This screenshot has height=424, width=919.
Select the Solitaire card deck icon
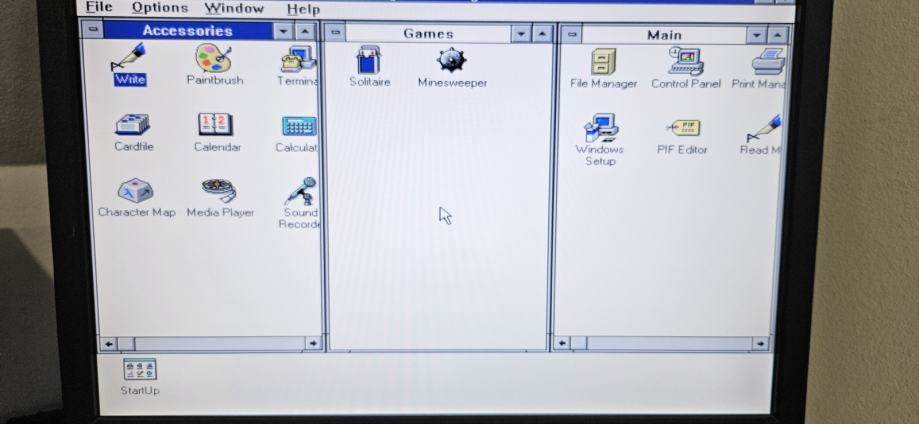pos(369,60)
